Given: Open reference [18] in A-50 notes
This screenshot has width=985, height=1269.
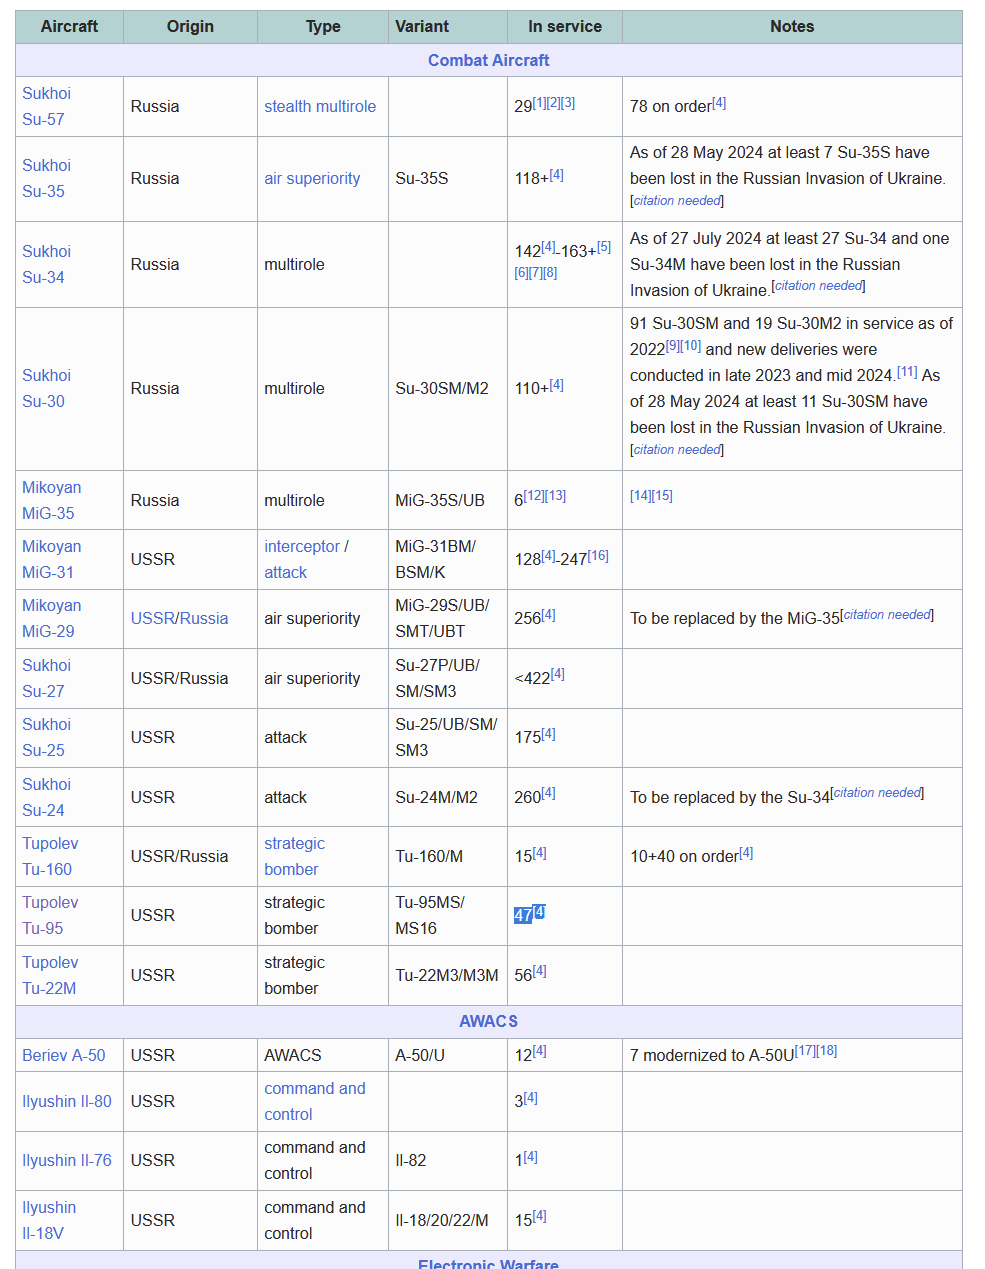Looking at the screenshot, I should [x=827, y=1051].
